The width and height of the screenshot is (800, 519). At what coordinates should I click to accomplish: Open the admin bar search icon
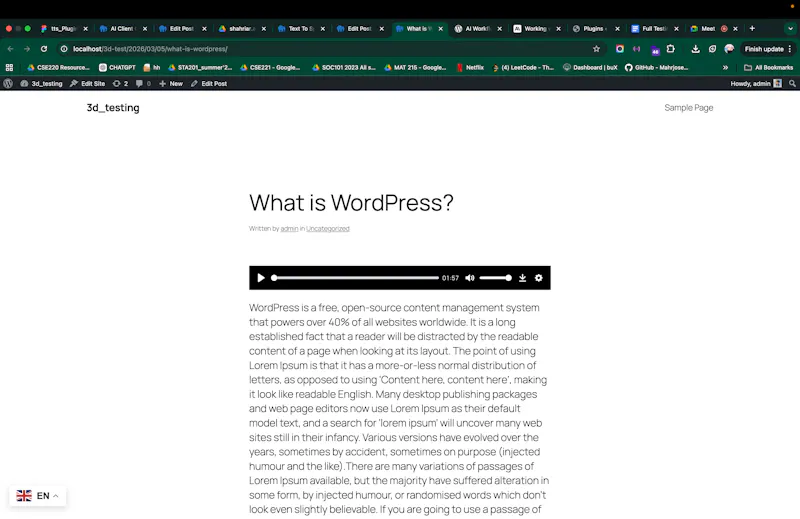coord(792,84)
